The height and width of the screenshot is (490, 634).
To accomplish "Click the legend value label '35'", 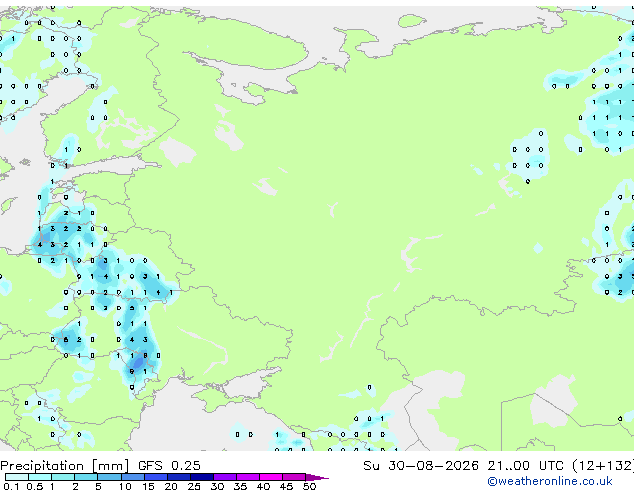I will (x=240, y=486).
